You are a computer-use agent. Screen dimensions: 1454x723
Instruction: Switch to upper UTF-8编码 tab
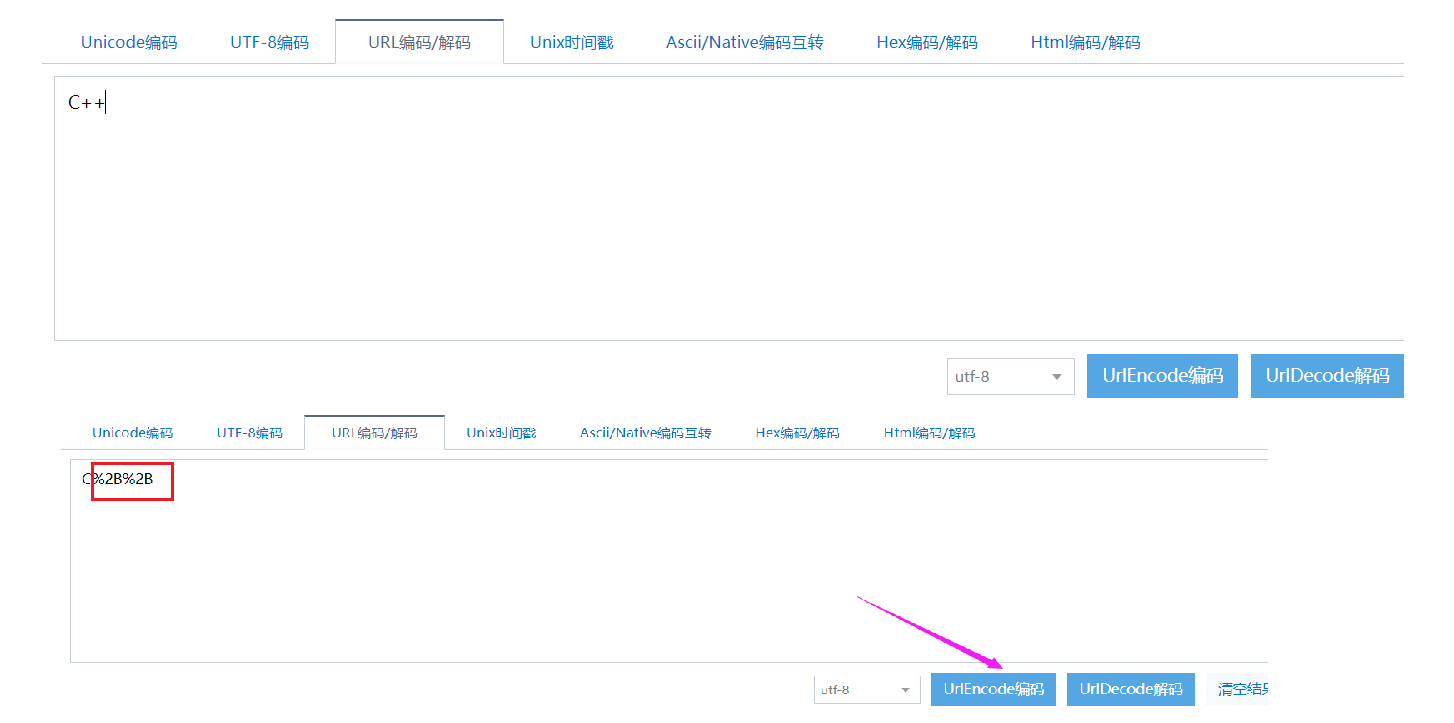[269, 42]
